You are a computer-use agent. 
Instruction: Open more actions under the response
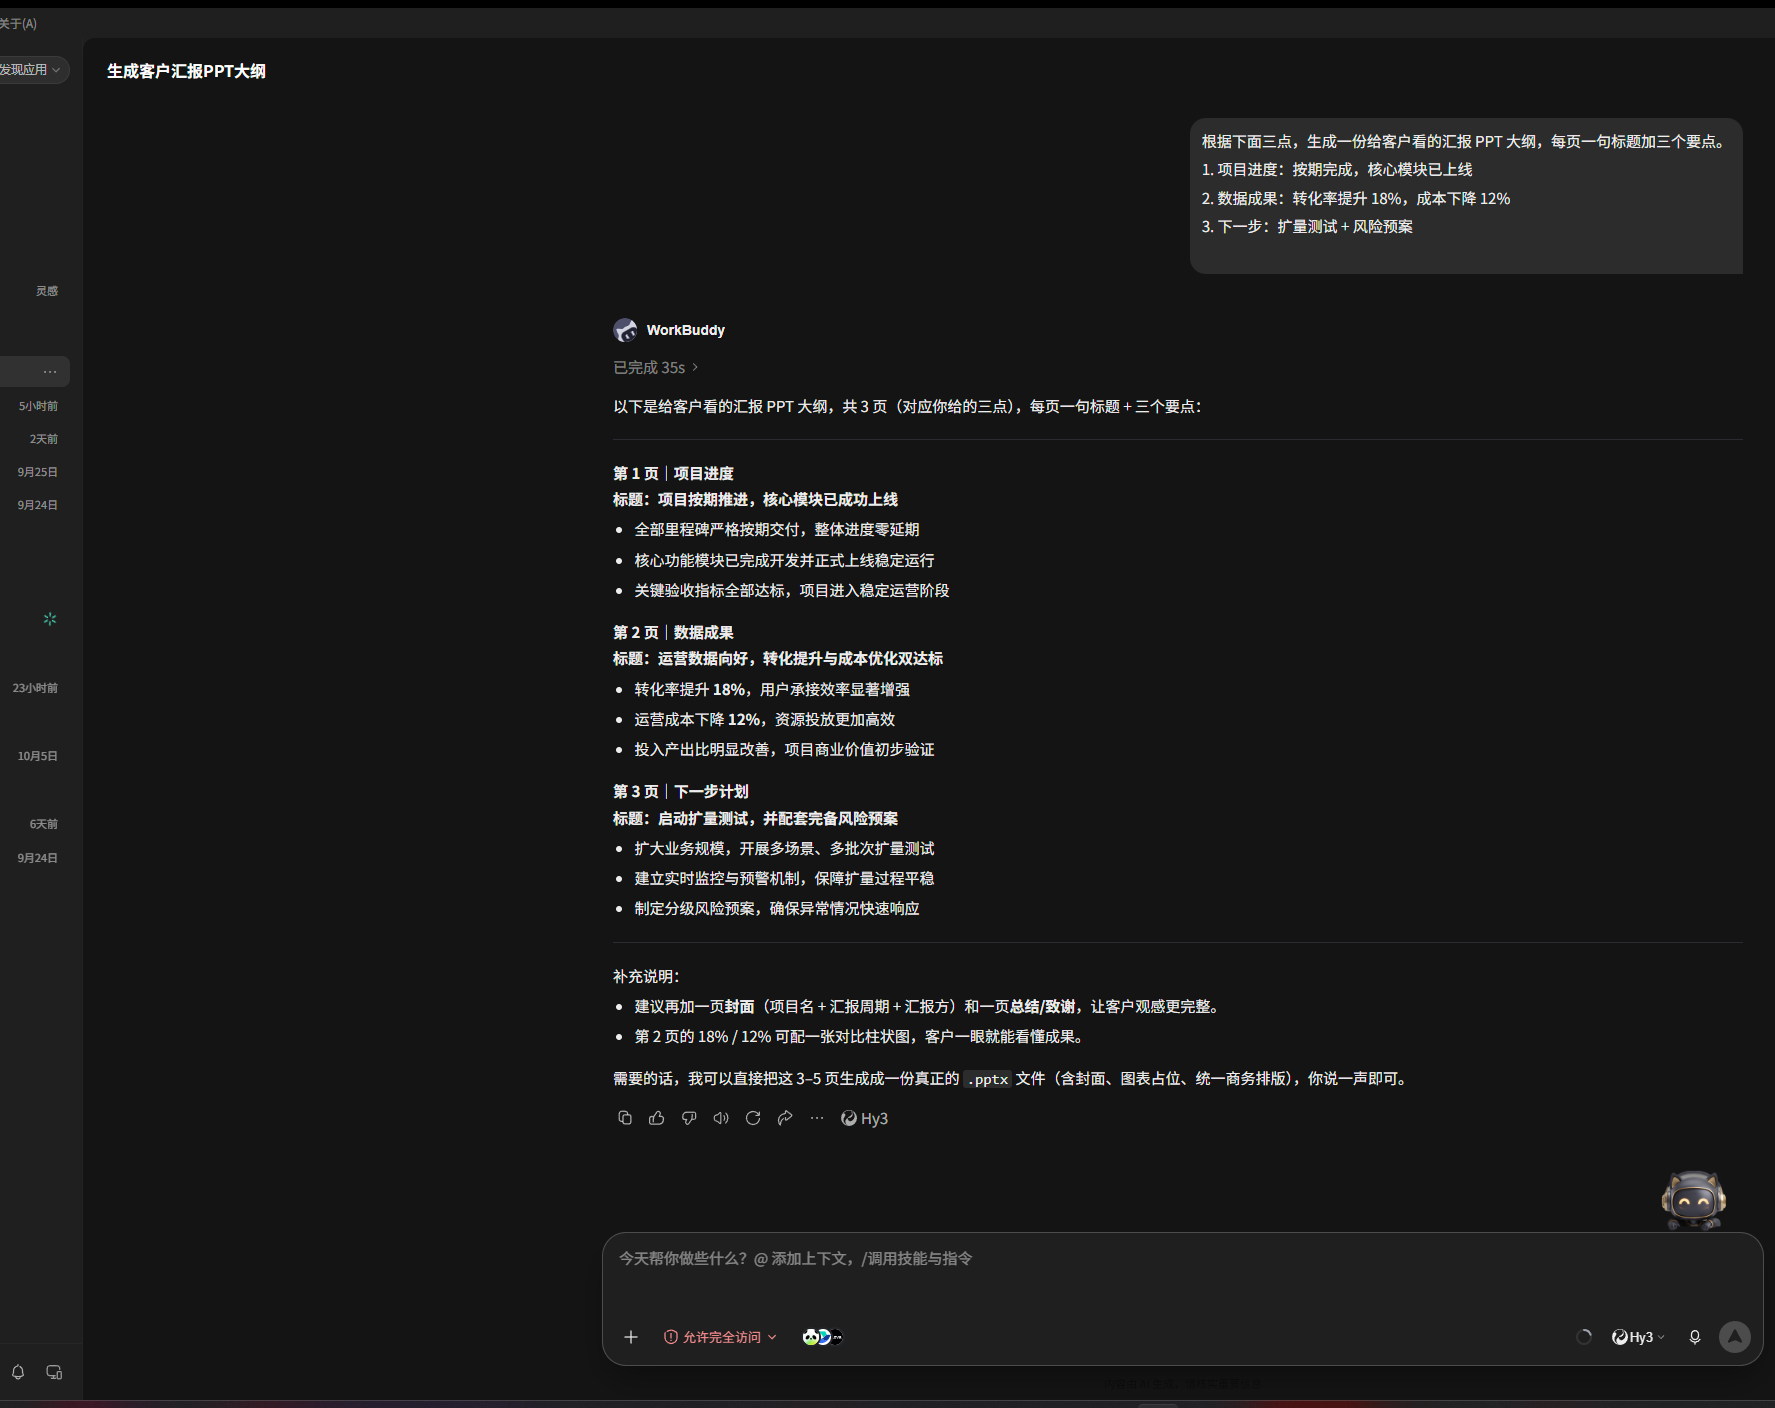817,1118
